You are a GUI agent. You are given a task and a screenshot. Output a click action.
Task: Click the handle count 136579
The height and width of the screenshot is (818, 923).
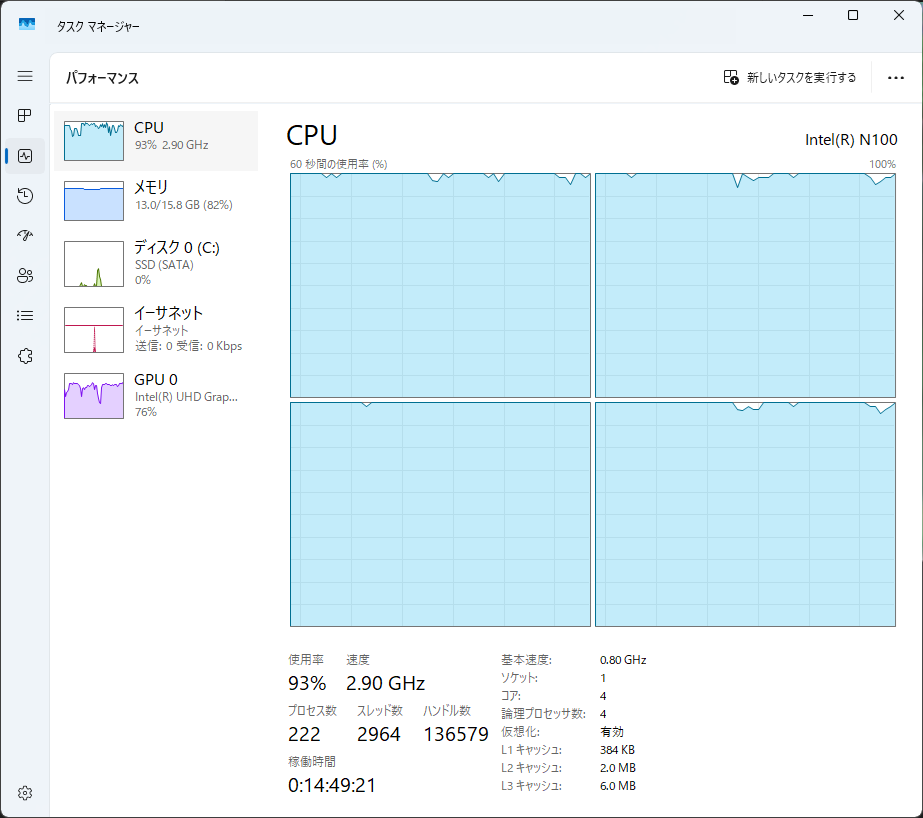click(x=456, y=734)
